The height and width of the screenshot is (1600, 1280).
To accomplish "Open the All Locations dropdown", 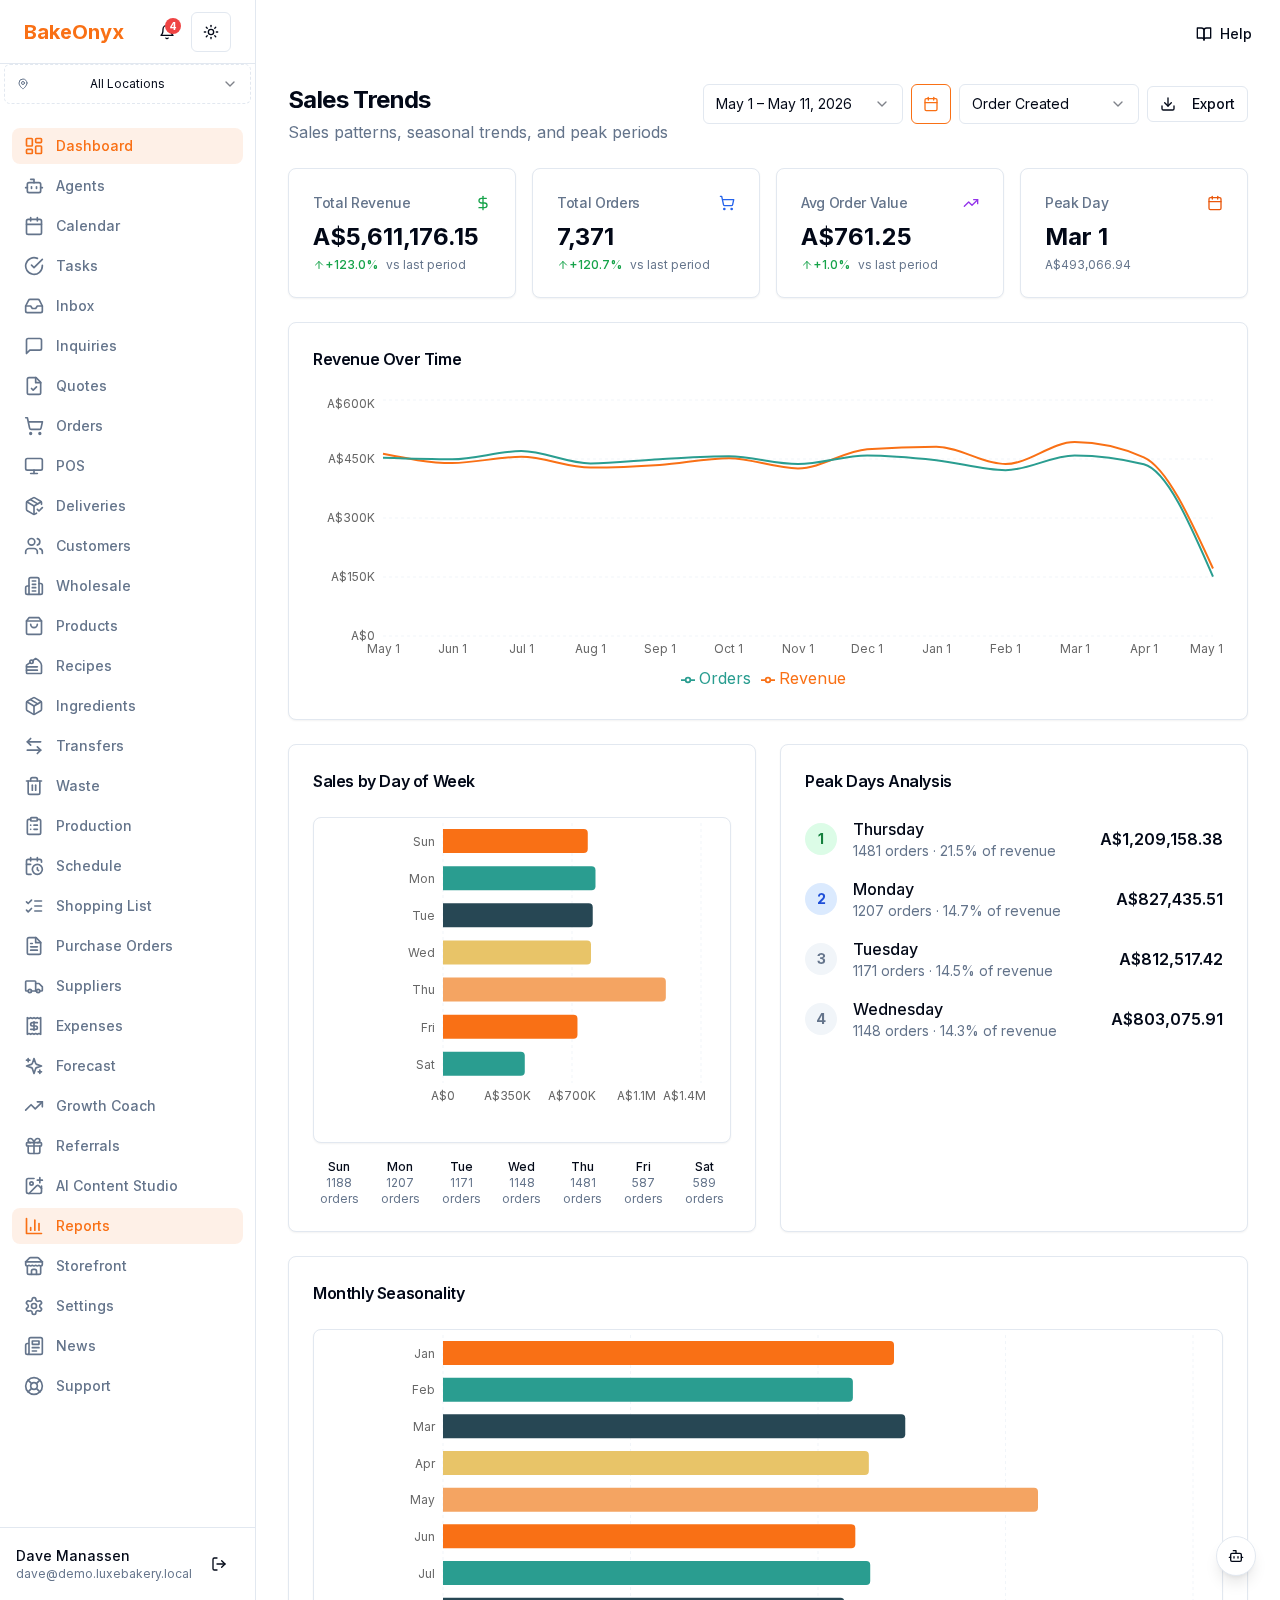I will tap(127, 84).
